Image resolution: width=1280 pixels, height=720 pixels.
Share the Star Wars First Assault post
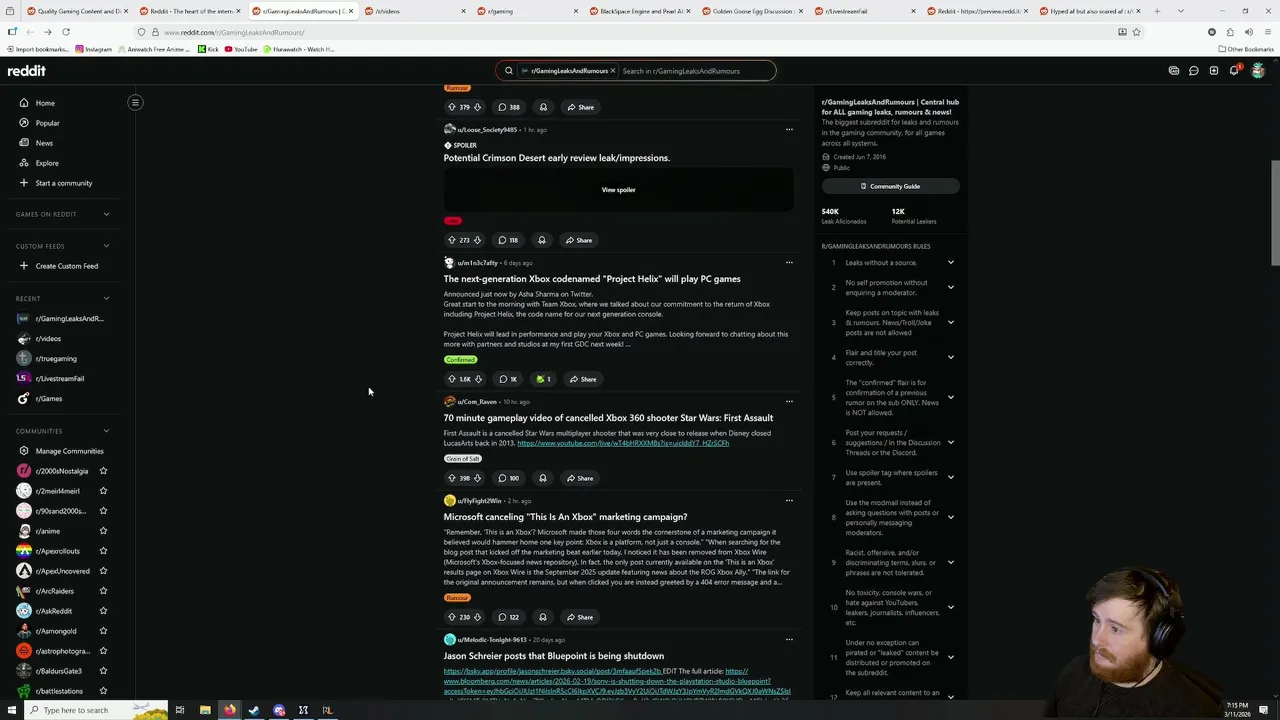coord(580,478)
